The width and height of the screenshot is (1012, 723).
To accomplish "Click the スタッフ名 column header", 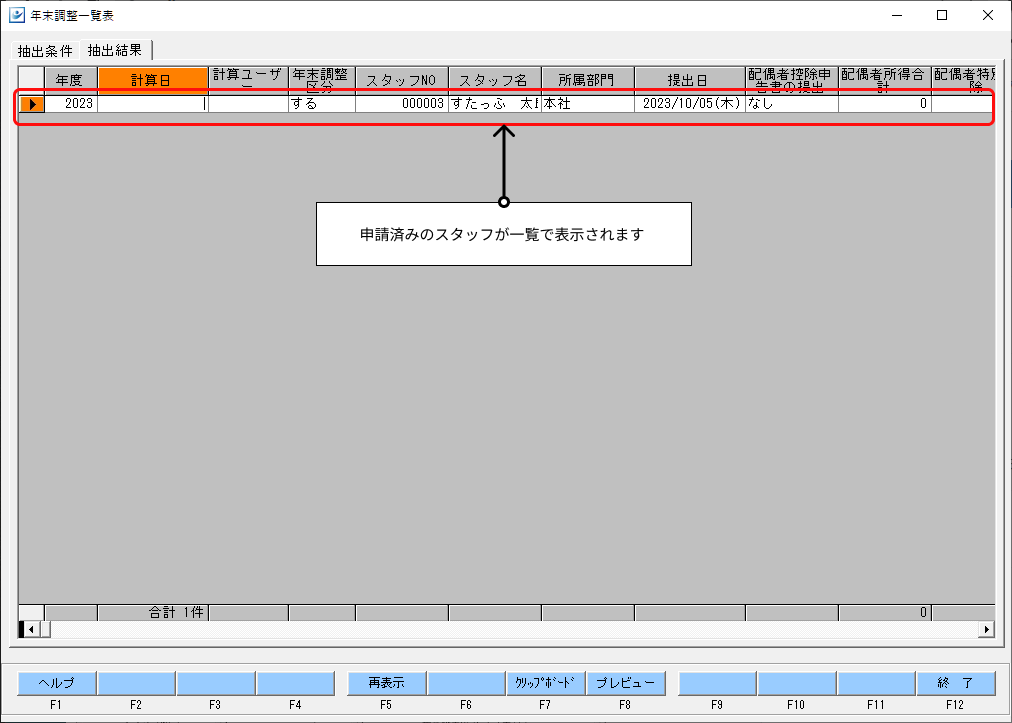I will click(495, 80).
